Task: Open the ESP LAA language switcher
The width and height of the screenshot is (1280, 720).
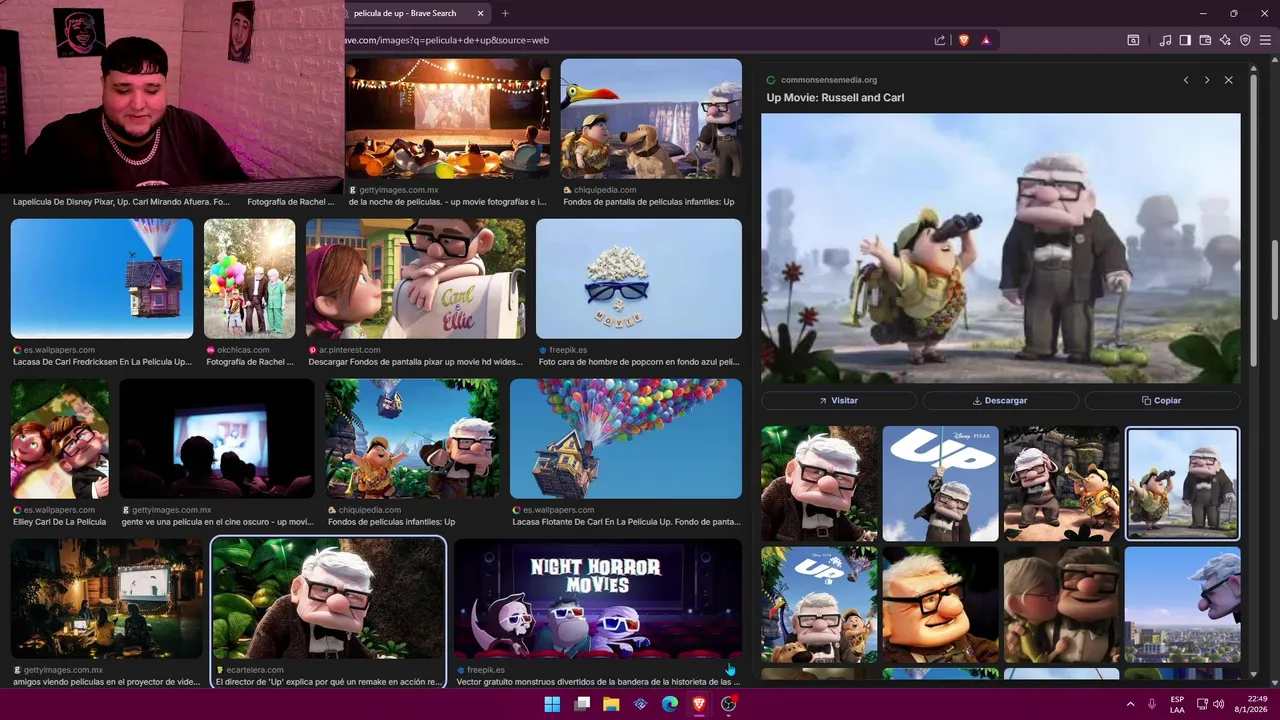Action: (x=1177, y=704)
